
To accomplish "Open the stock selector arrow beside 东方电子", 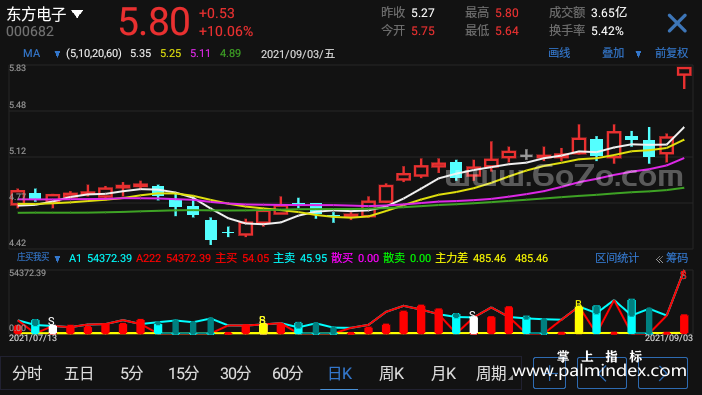I will (77, 14).
